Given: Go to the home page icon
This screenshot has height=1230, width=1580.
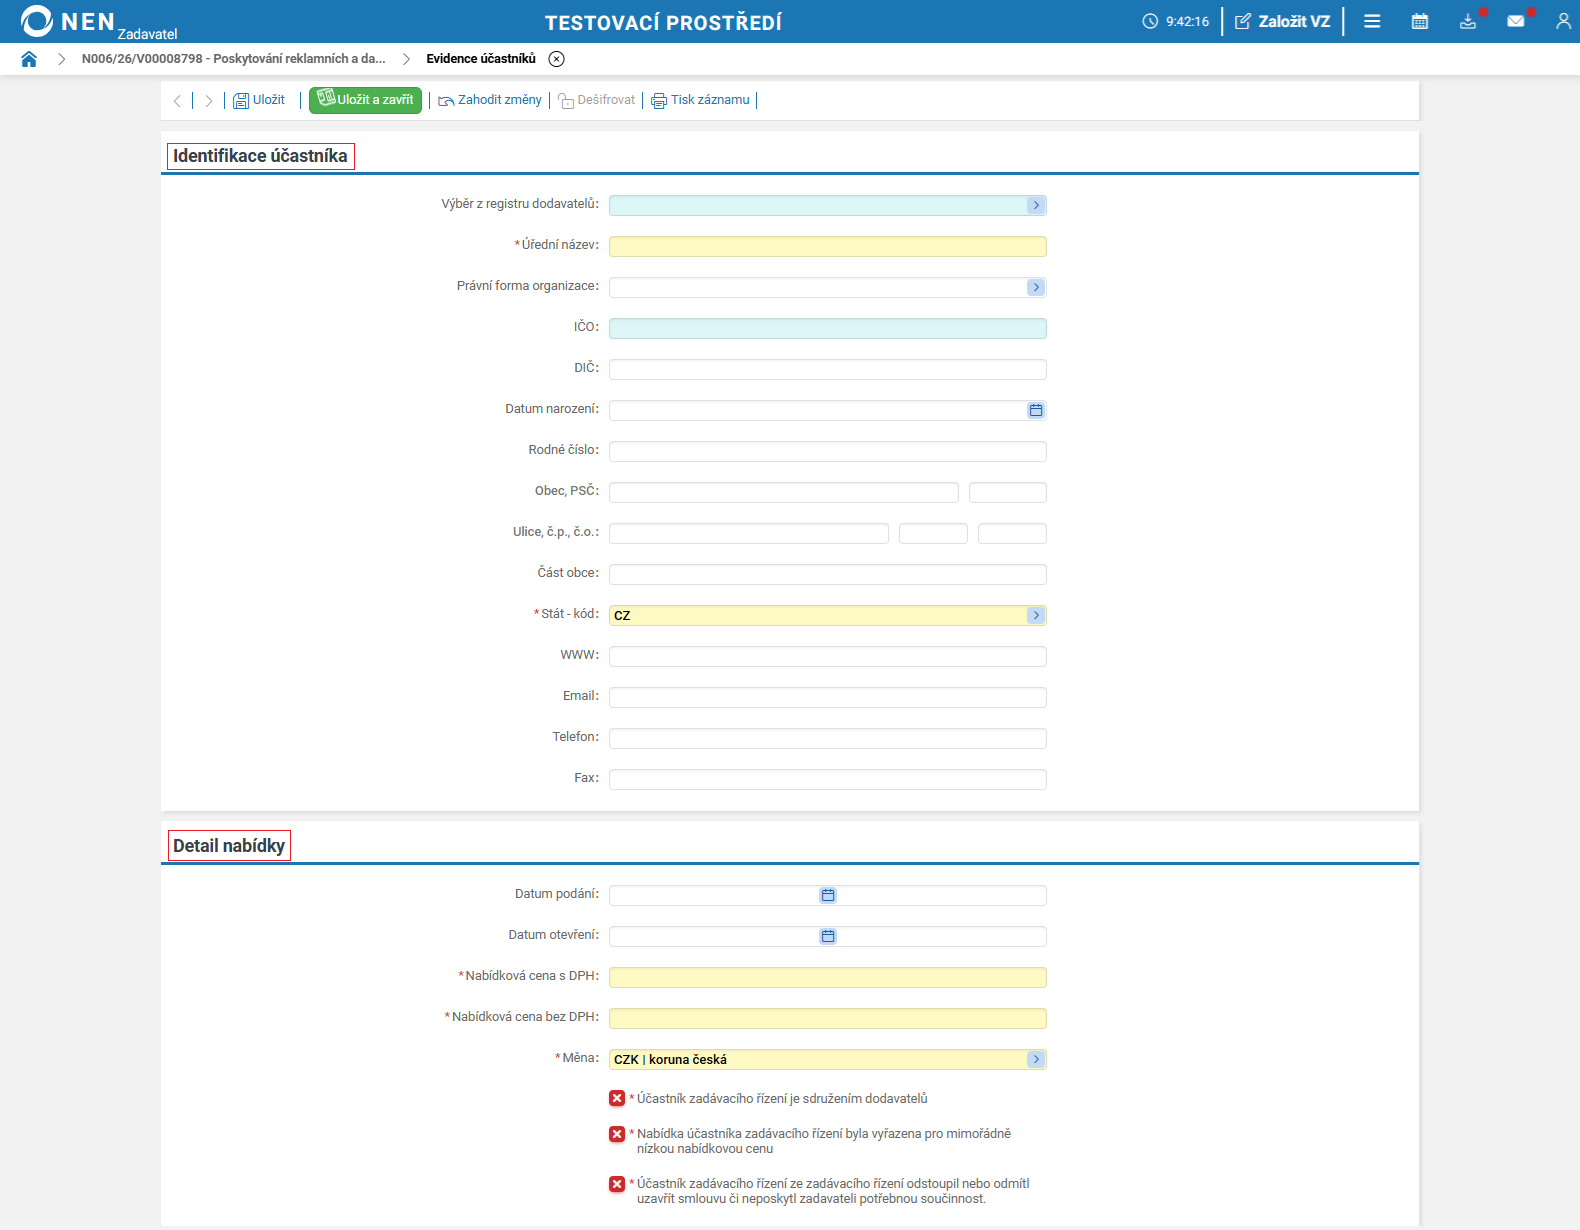Looking at the screenshot, I should 29,59.
